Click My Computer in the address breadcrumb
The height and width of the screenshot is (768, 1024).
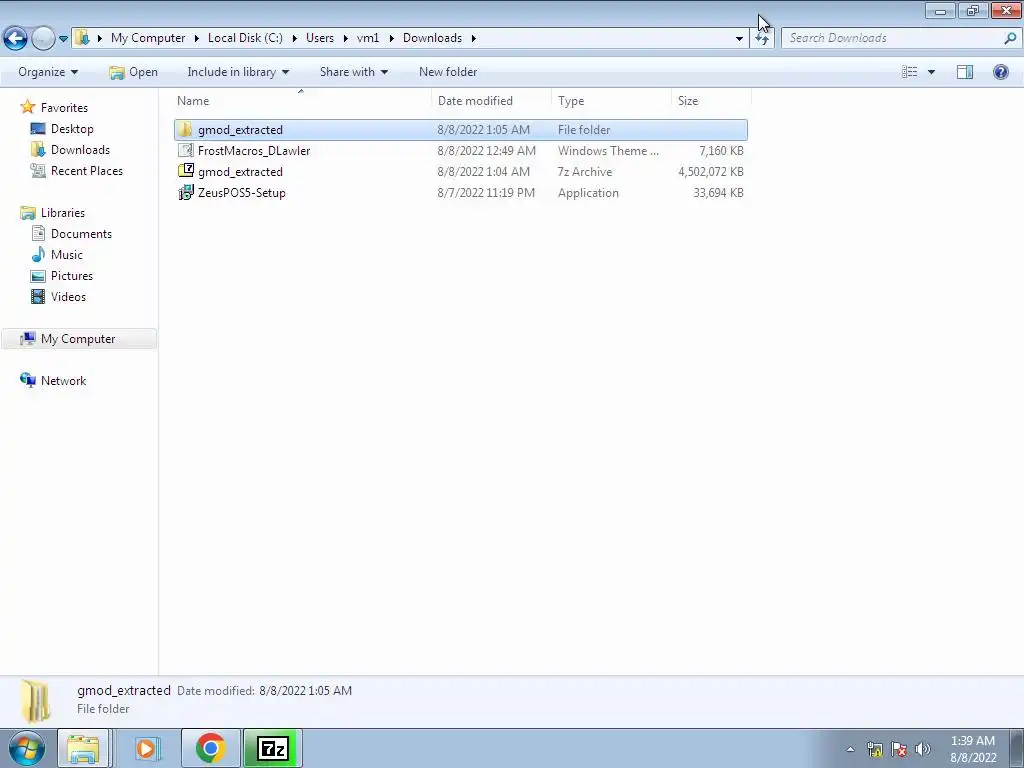click(x=148, y=38)
